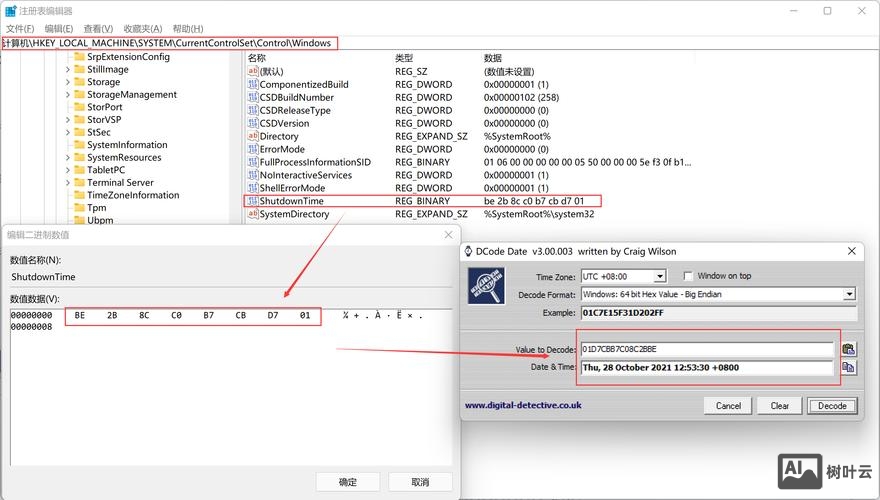The width and height of the screenshot is (880, 500).
Task: Click the Value to Decode field
Action: (x=707, y=349)
